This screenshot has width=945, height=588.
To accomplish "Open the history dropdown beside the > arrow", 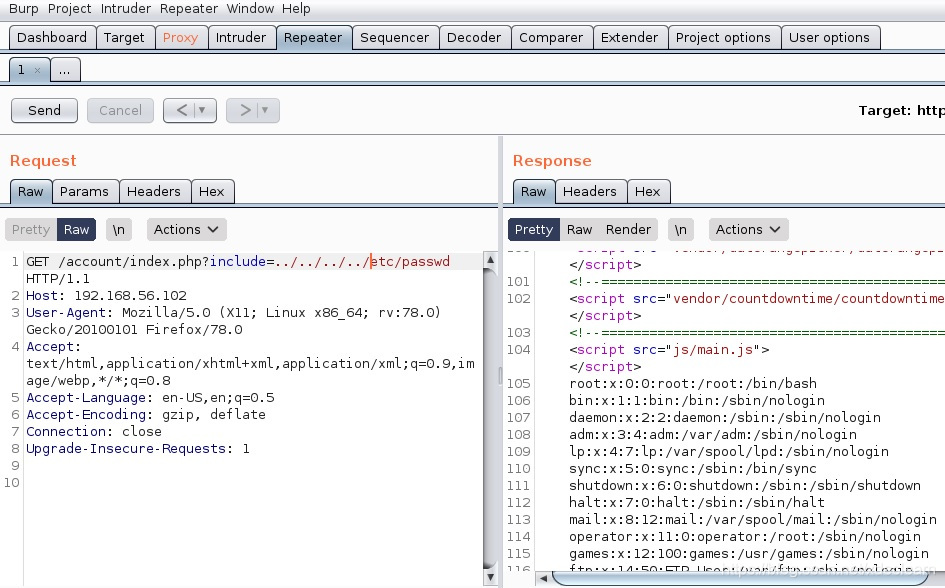I will click(265, 110).
